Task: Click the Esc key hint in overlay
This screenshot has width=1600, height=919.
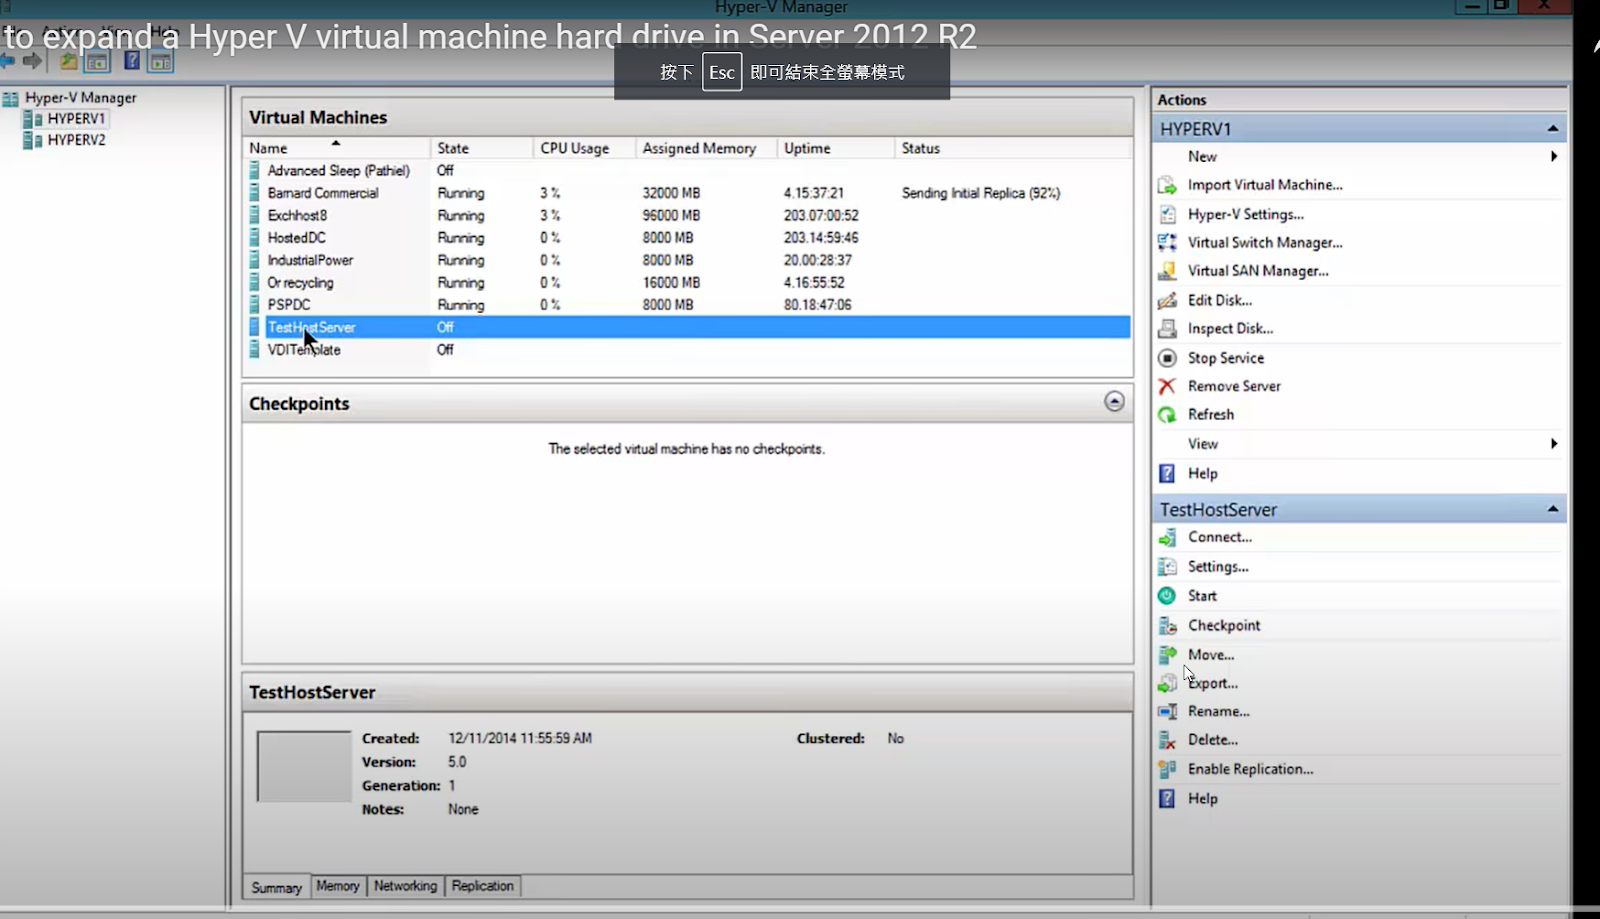Action: pos(722,72)
